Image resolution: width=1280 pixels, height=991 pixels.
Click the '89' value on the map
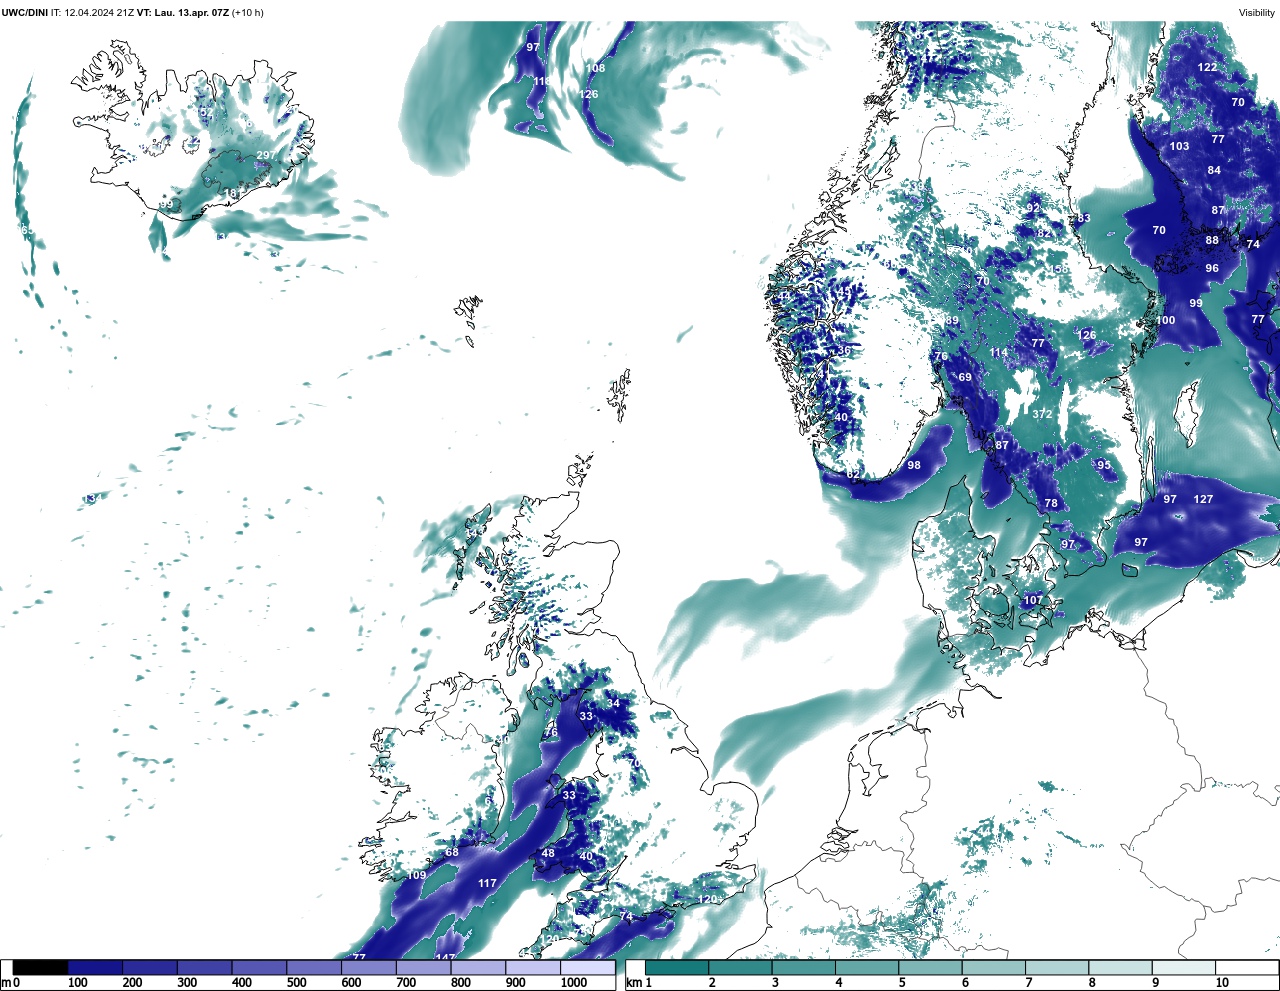coord(952,320)
